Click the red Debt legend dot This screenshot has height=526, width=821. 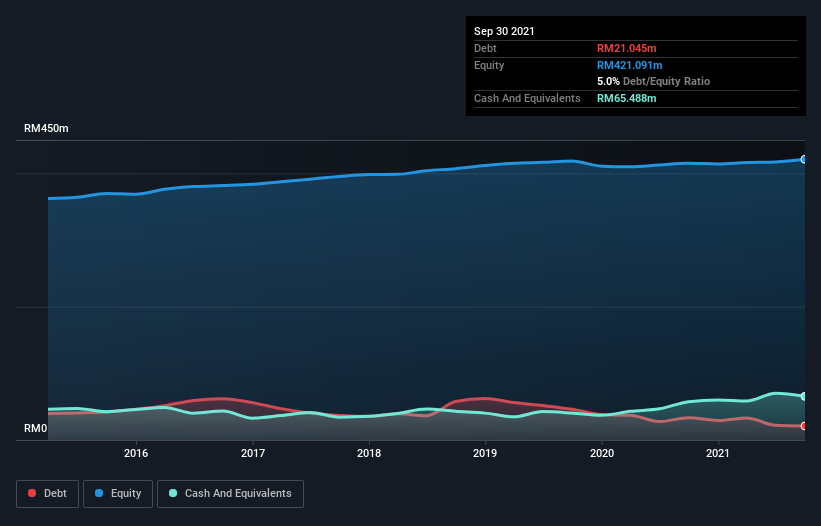[32, 493]
